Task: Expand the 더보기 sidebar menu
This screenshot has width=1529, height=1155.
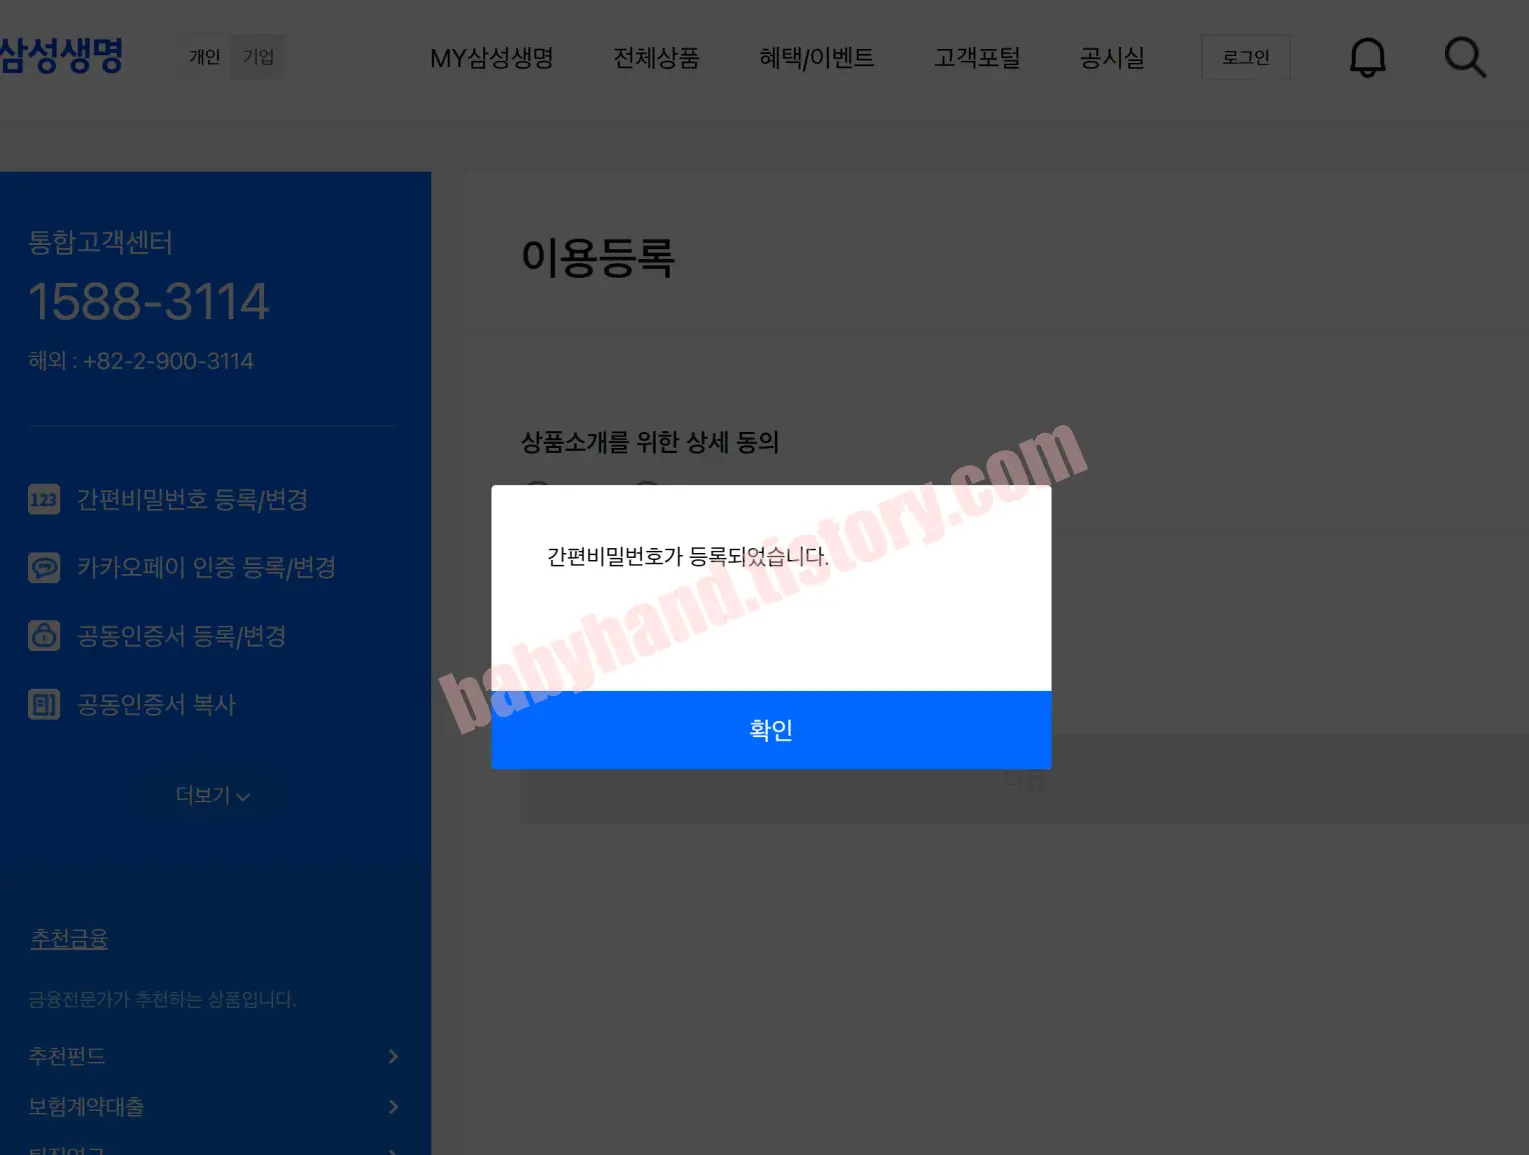Action: pos(213,795)
